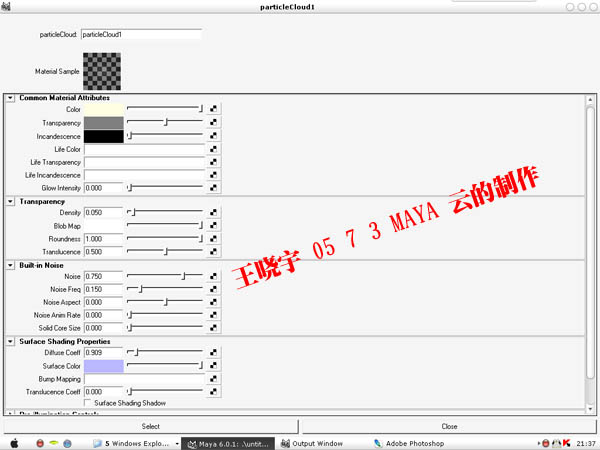Click the Translucence map button
This screenshot has height=450, width=600.
(214, 252)
